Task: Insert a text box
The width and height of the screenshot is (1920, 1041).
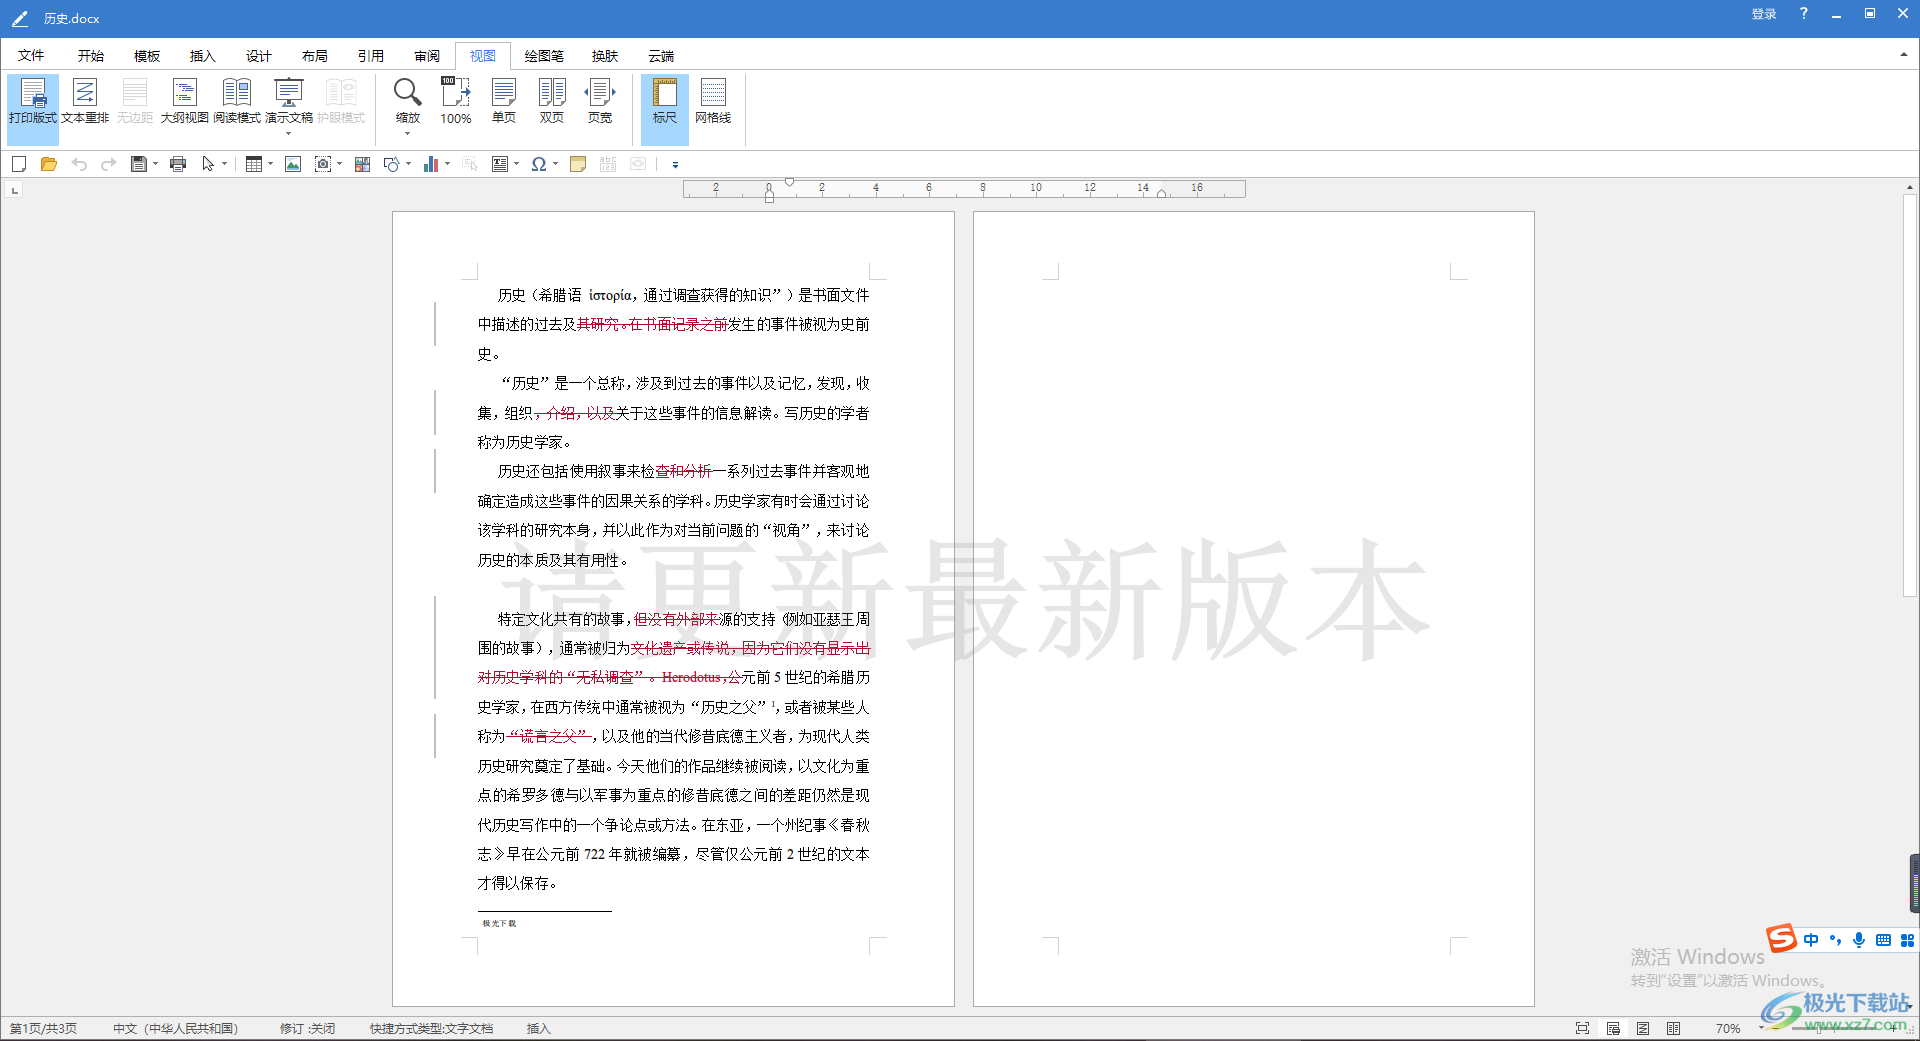Action: 500,164
